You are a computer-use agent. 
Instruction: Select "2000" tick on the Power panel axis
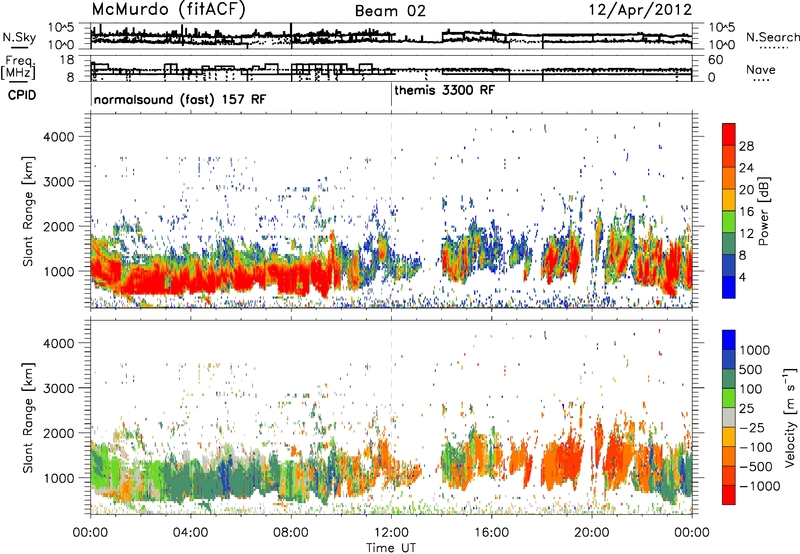[x=59, y=226]
